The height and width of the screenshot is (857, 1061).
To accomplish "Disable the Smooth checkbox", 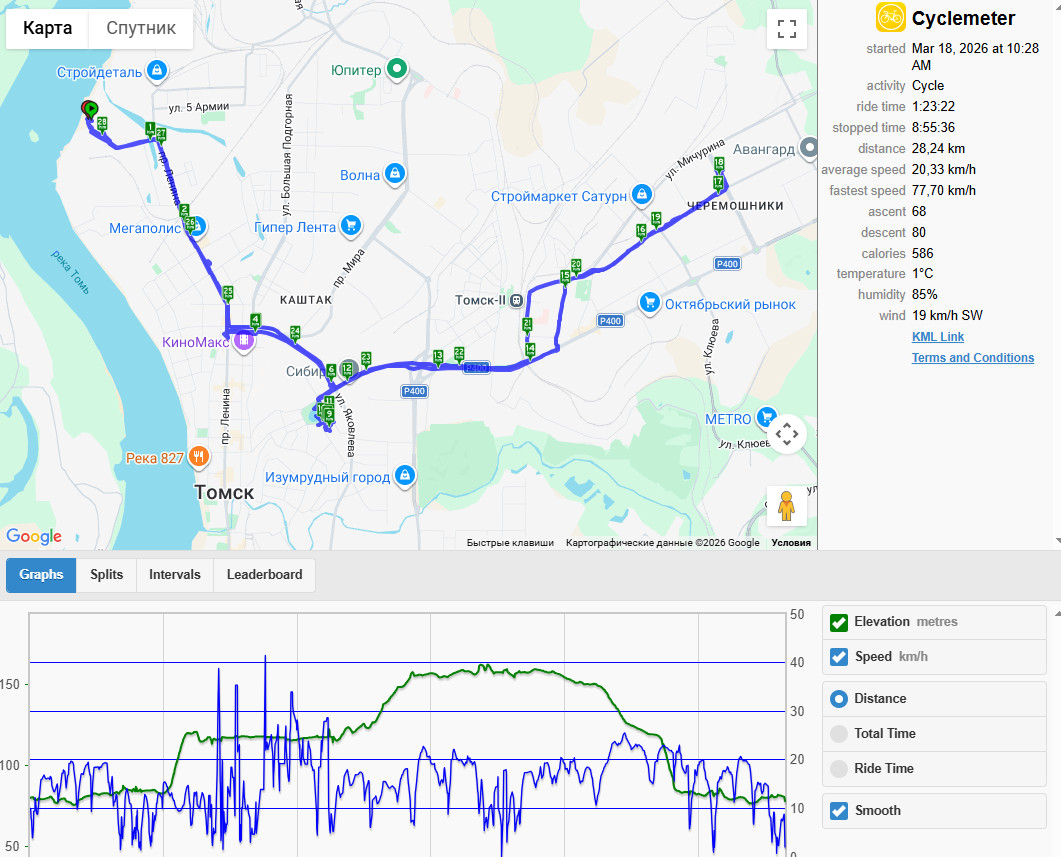I will 838,810.
